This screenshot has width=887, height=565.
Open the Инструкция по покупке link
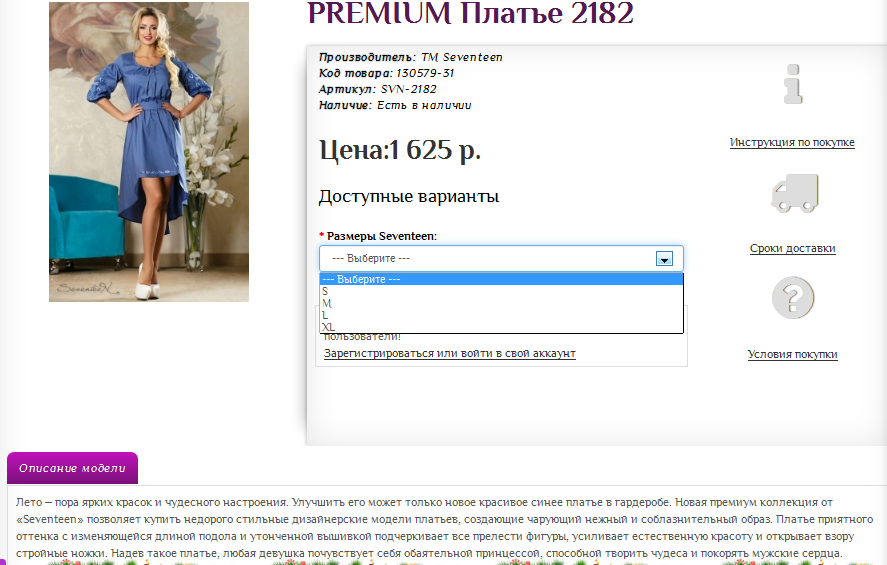point(792,143)
